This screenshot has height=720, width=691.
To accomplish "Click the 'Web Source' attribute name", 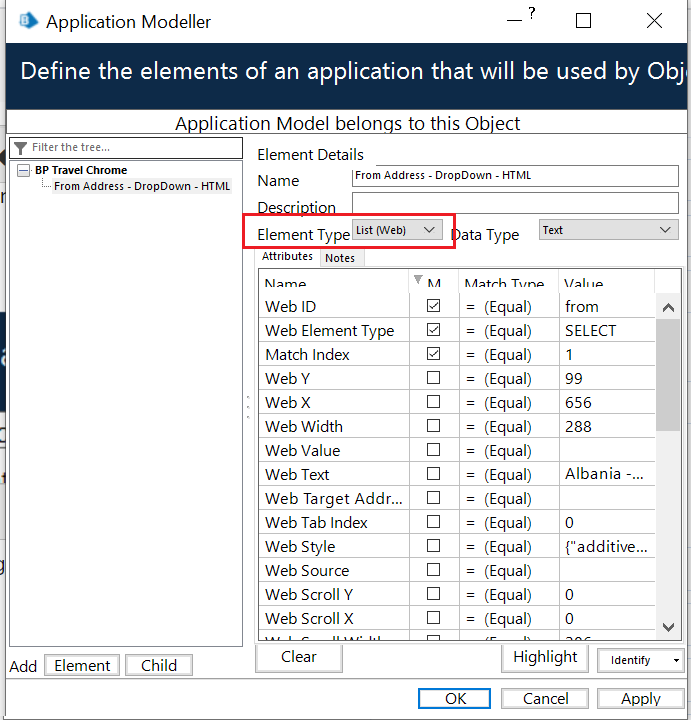I will 307,570.
